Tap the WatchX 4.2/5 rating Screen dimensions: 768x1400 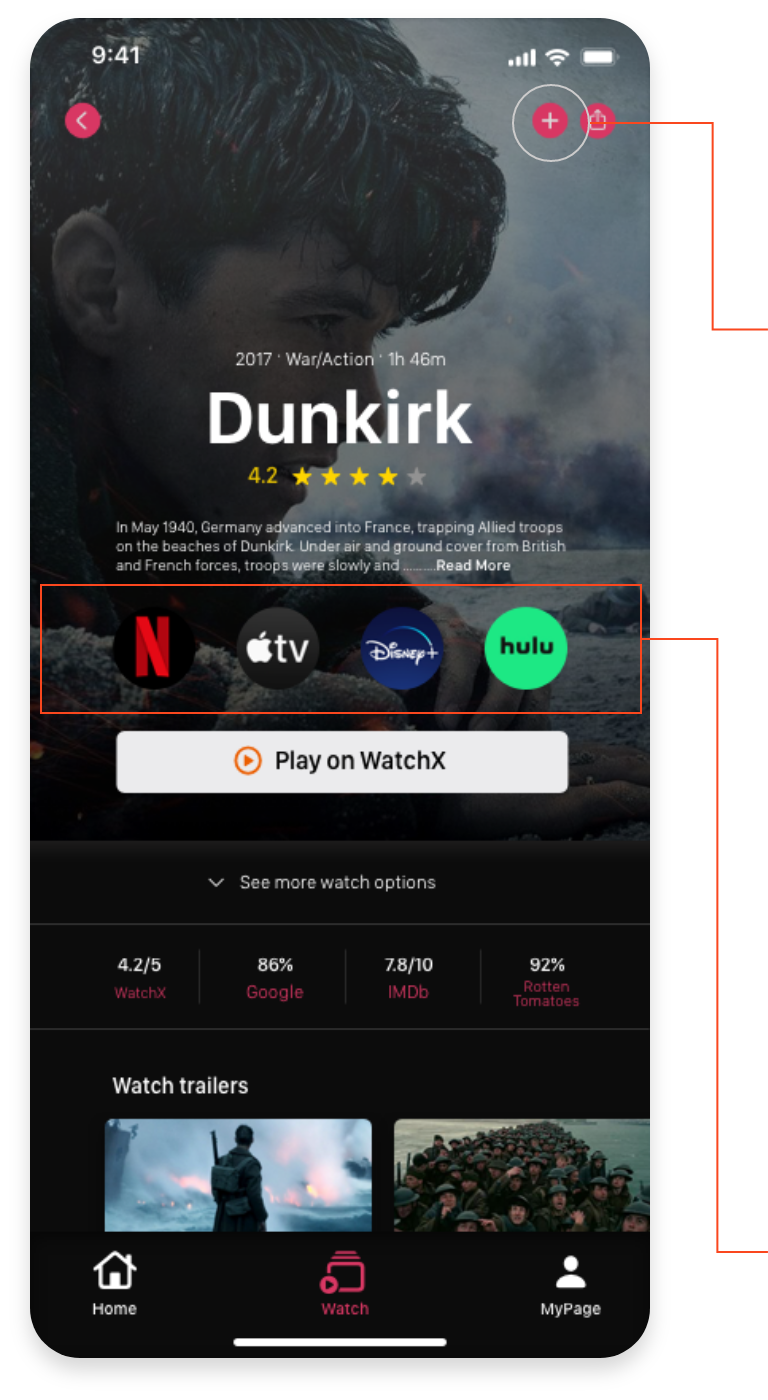[x=139, y=978]
